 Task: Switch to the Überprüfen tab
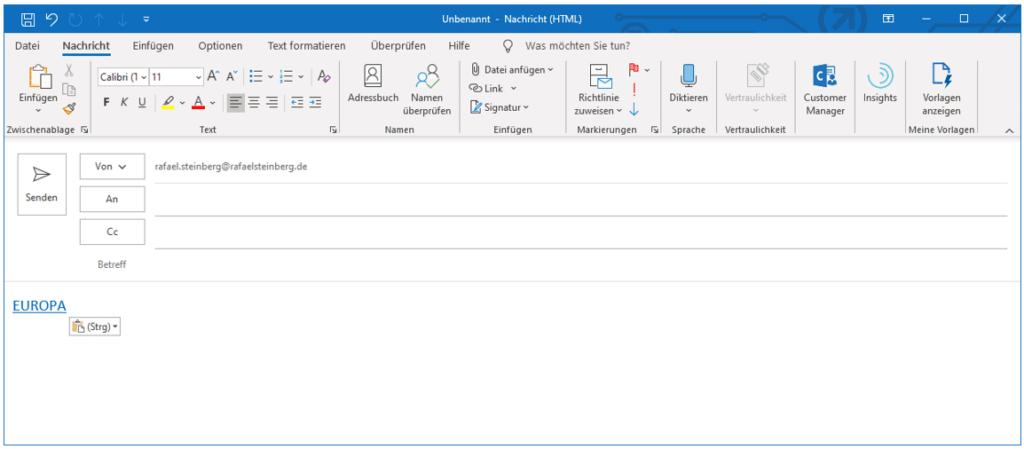click(x=398, y=46)
